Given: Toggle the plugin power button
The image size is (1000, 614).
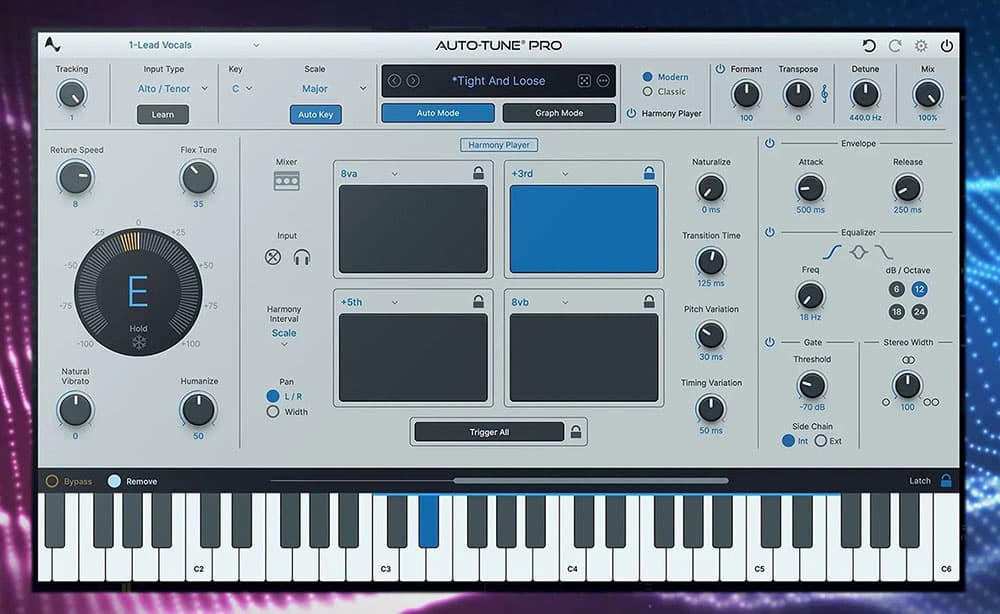Looking at the screenshot, I should pos(947,45).
